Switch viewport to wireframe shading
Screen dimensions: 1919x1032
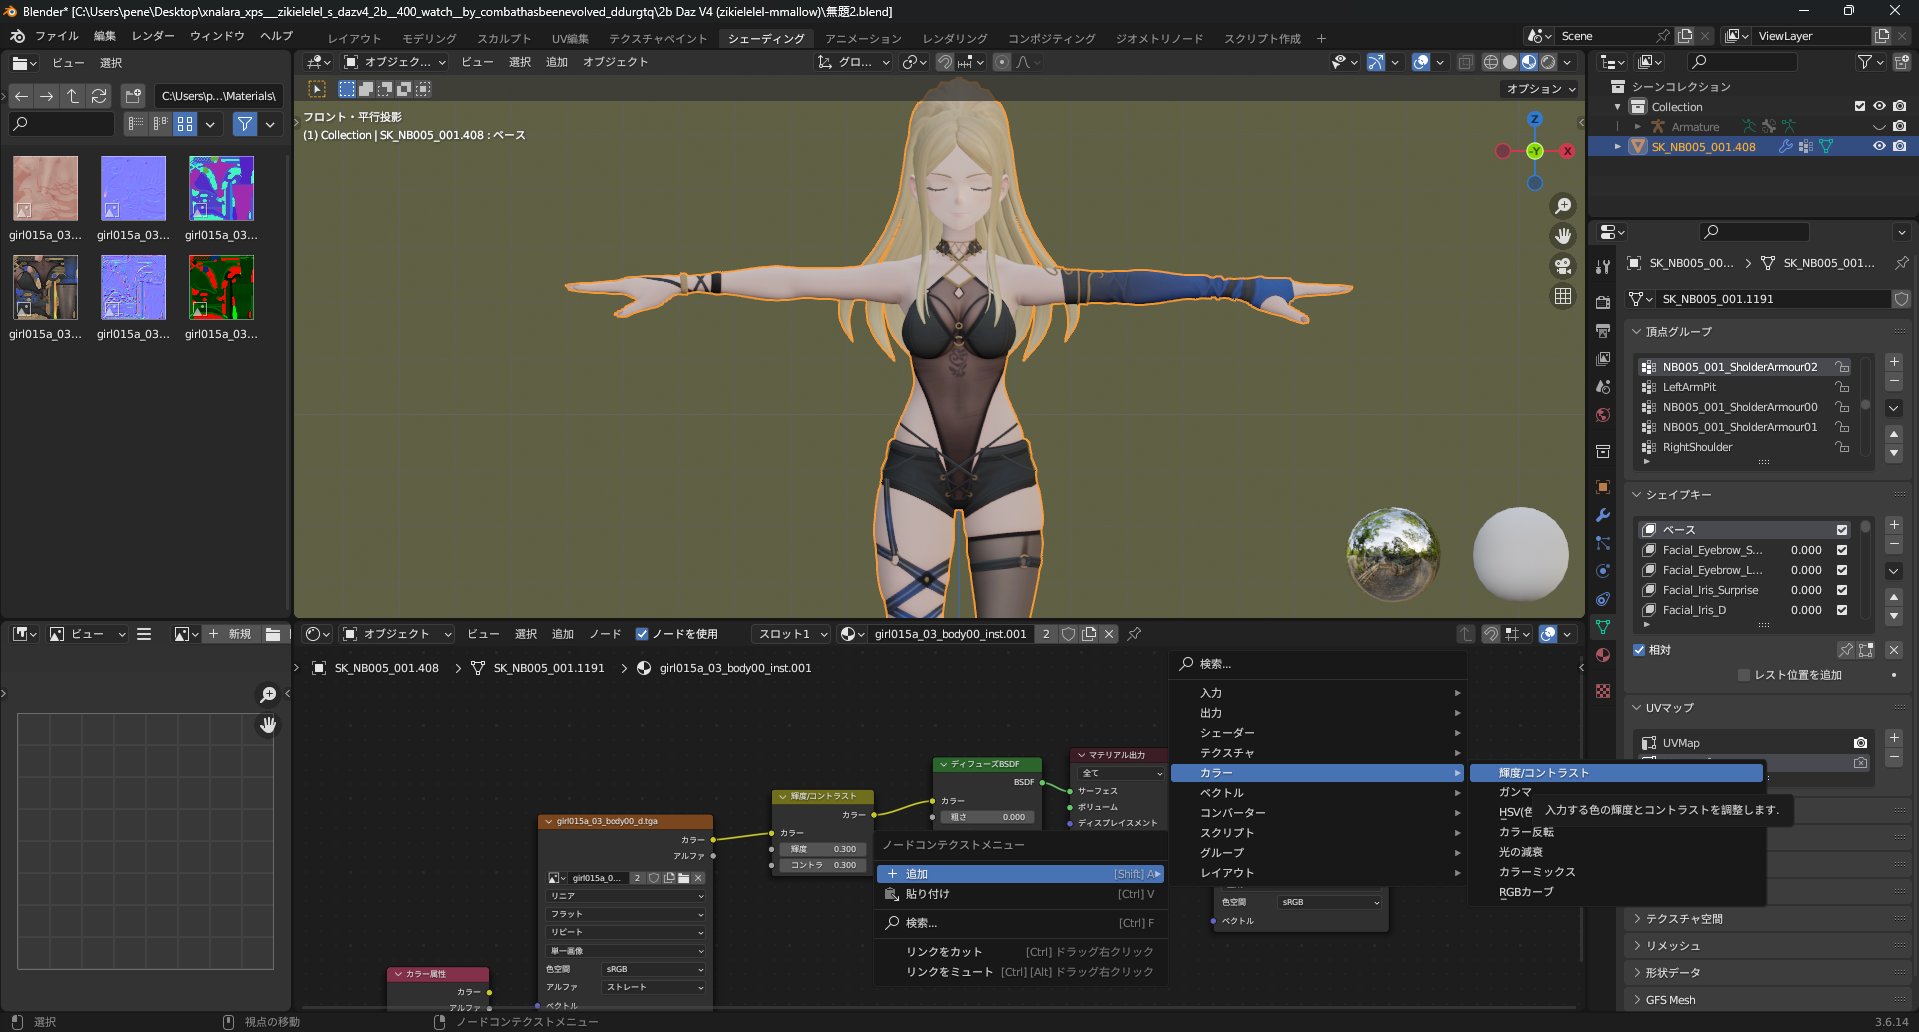[1491, 62]
